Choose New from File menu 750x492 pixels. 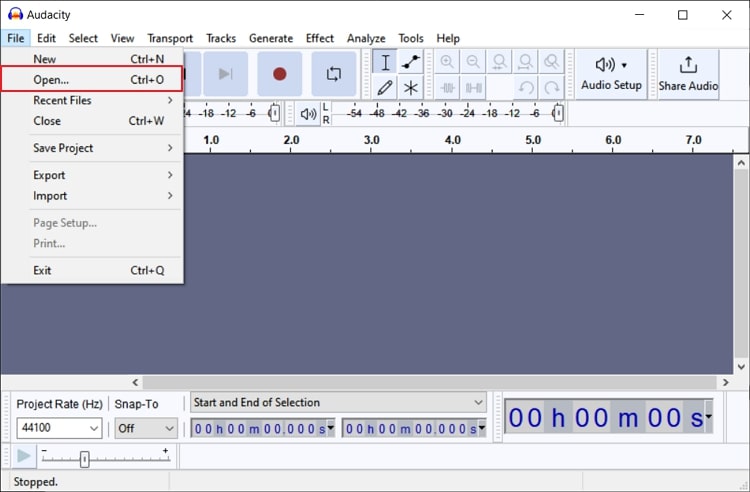click(x=92, y=59)
